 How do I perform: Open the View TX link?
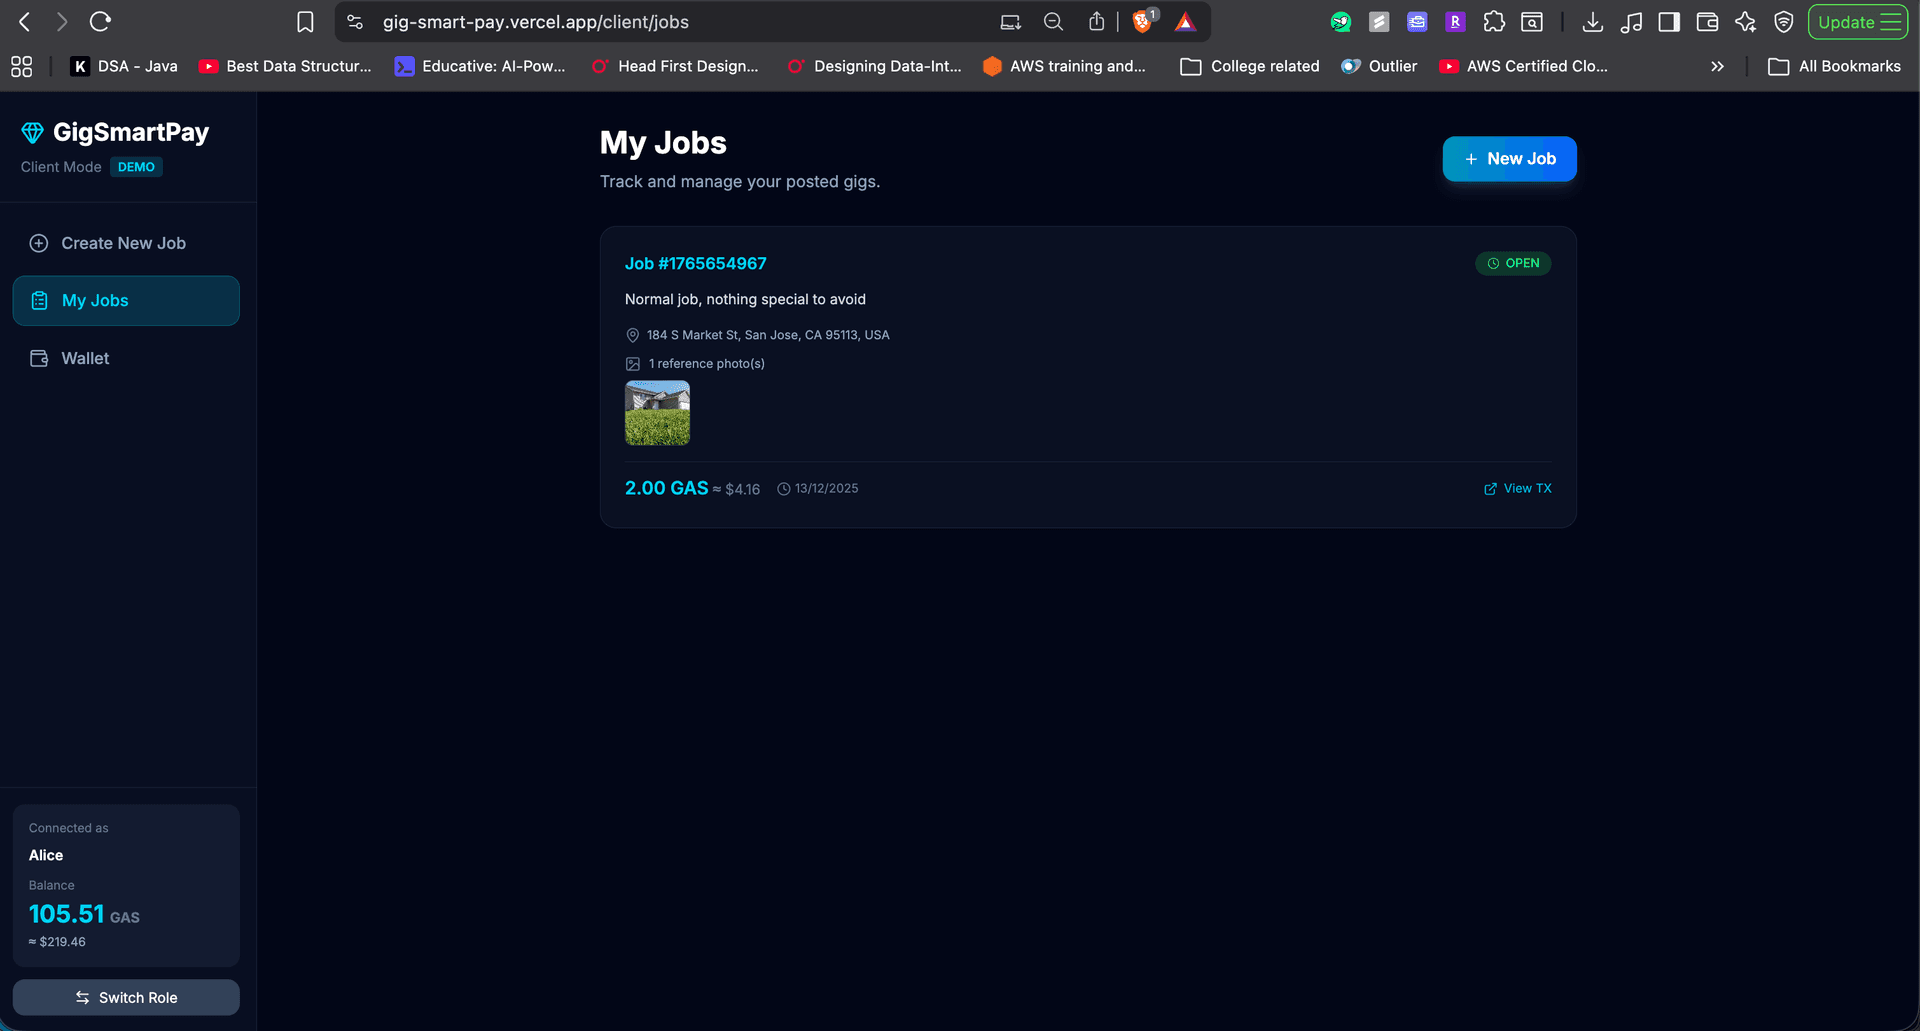1517,488
